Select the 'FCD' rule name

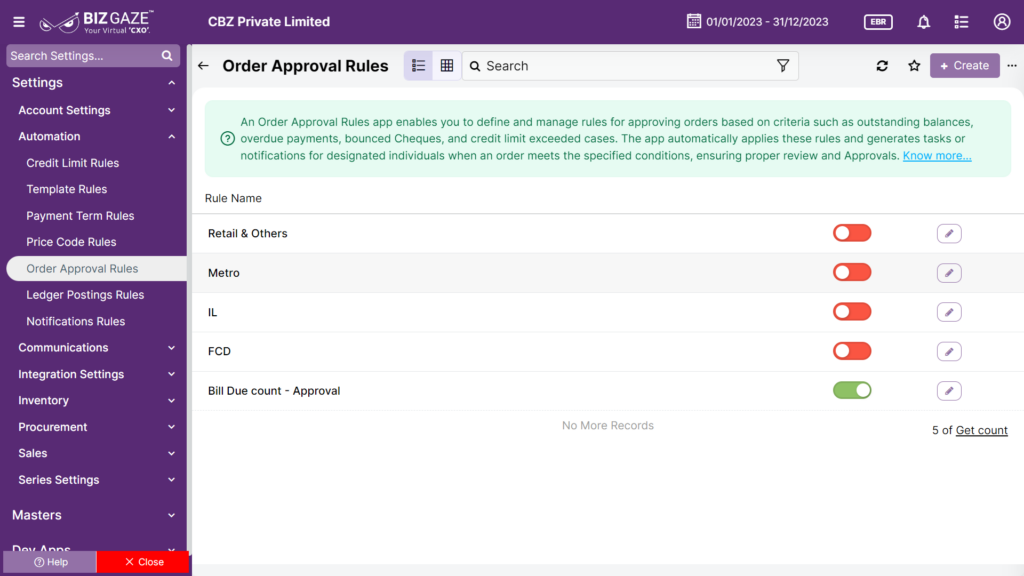[x=219, y=351]
